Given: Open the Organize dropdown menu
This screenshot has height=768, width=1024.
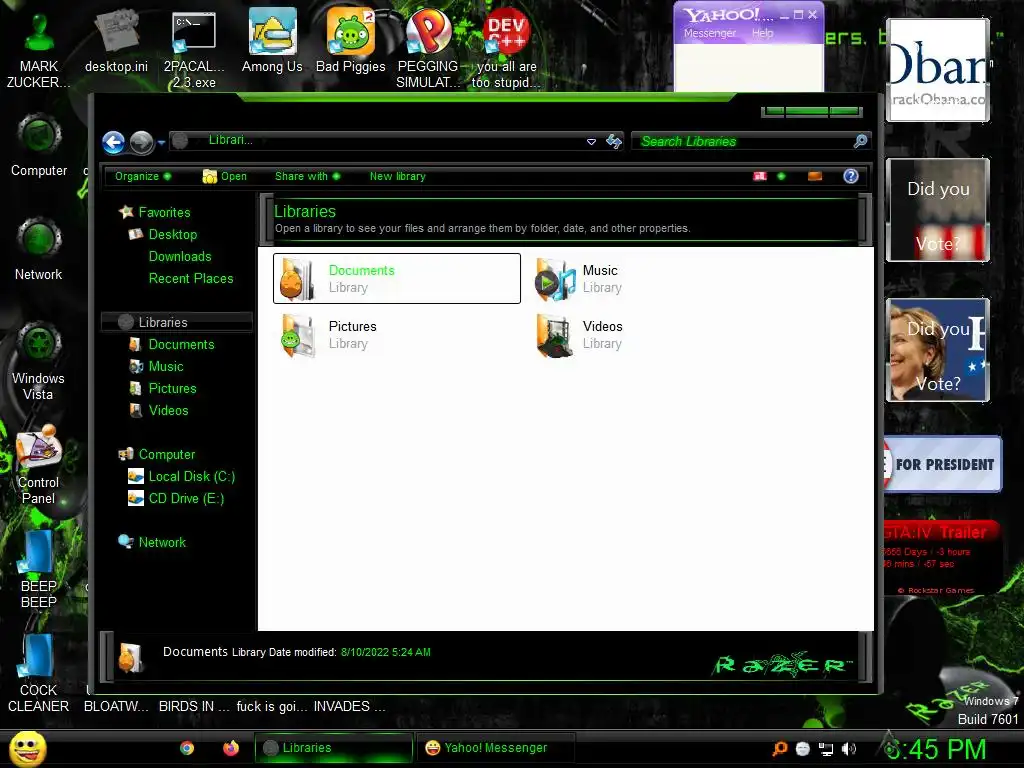Looking at the screenshot, I should [143, 176].
